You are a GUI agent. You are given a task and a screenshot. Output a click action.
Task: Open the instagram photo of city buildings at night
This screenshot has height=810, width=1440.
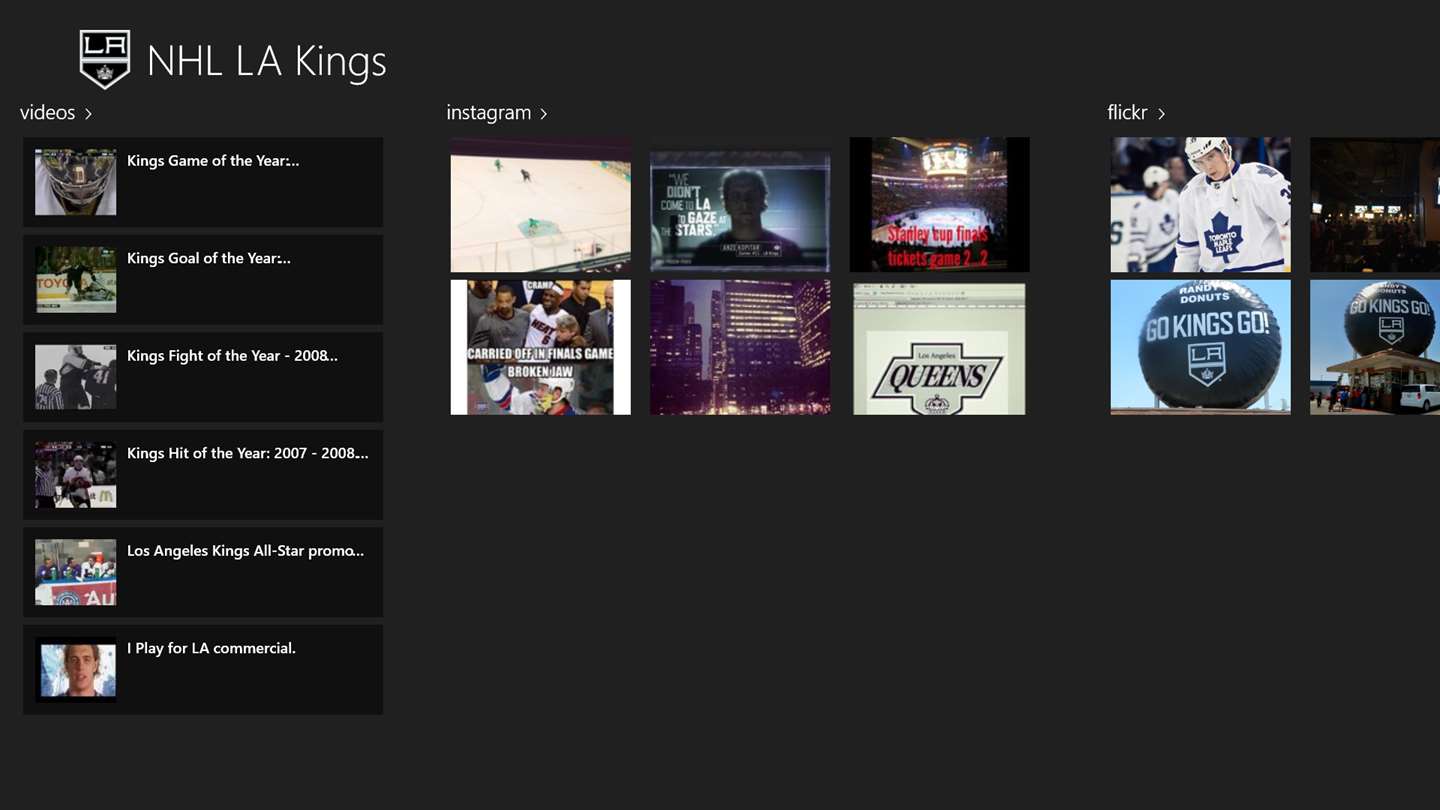coord(740,347)
